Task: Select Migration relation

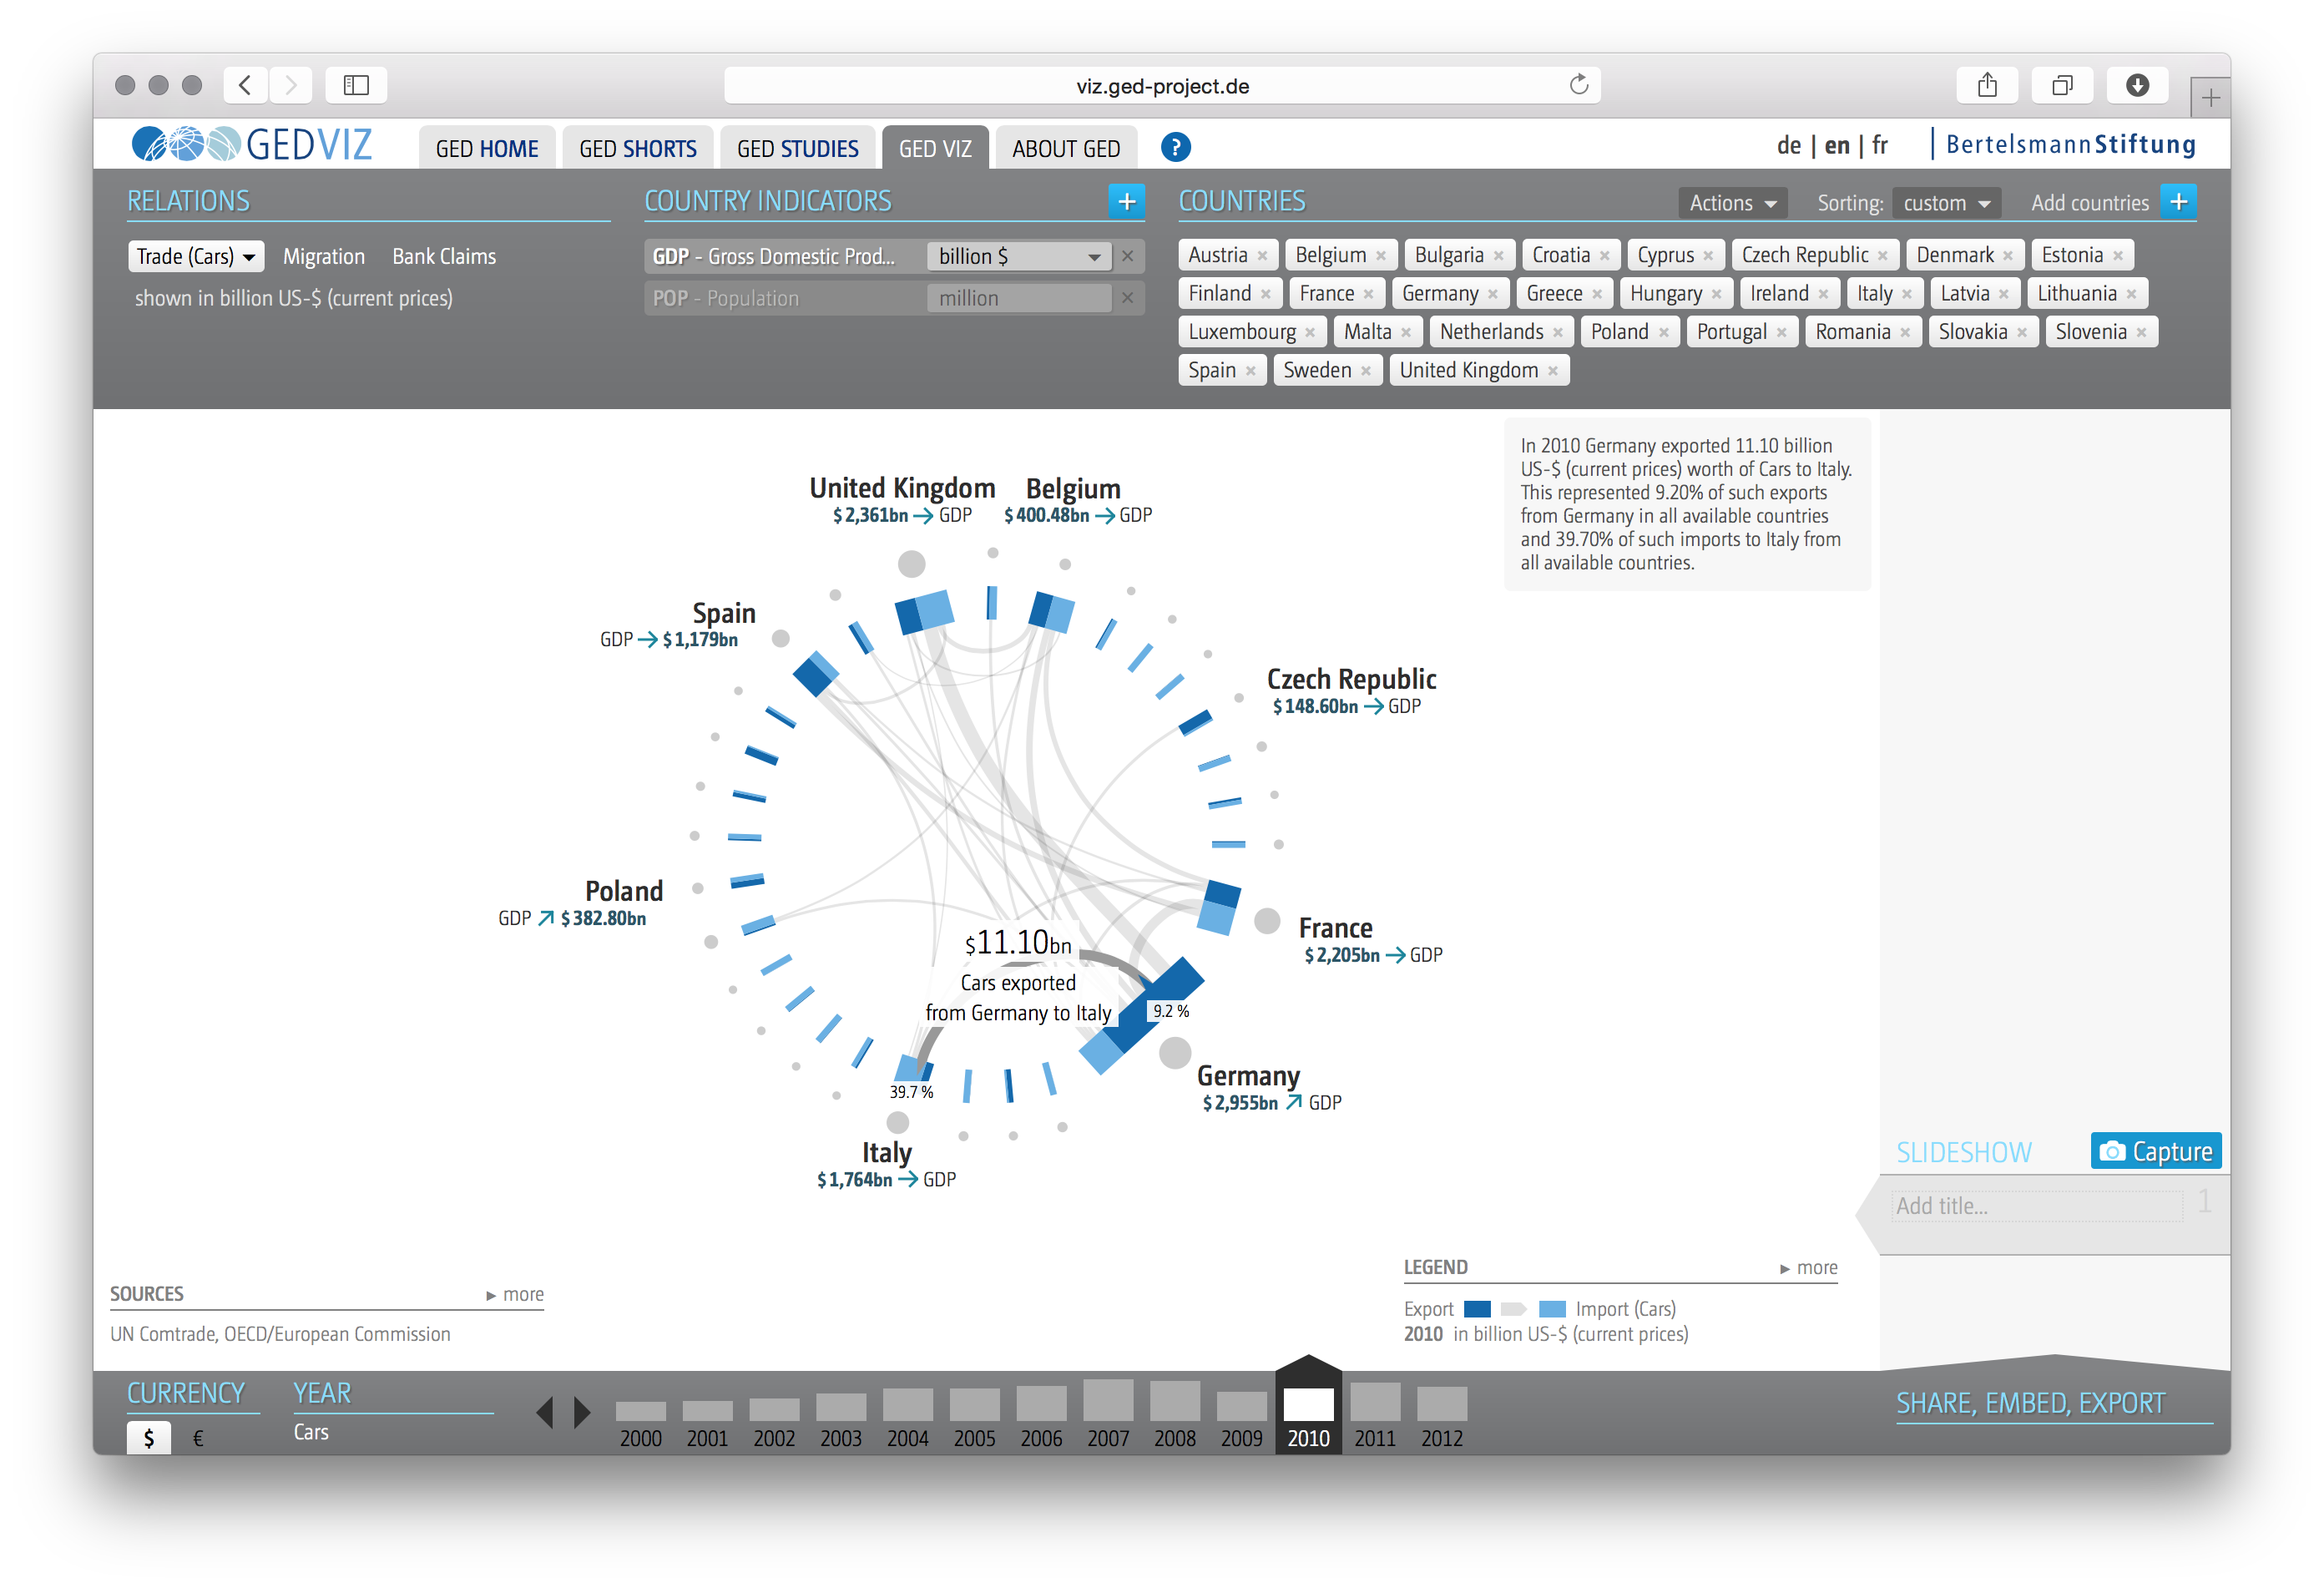Action: click(323, 256)
